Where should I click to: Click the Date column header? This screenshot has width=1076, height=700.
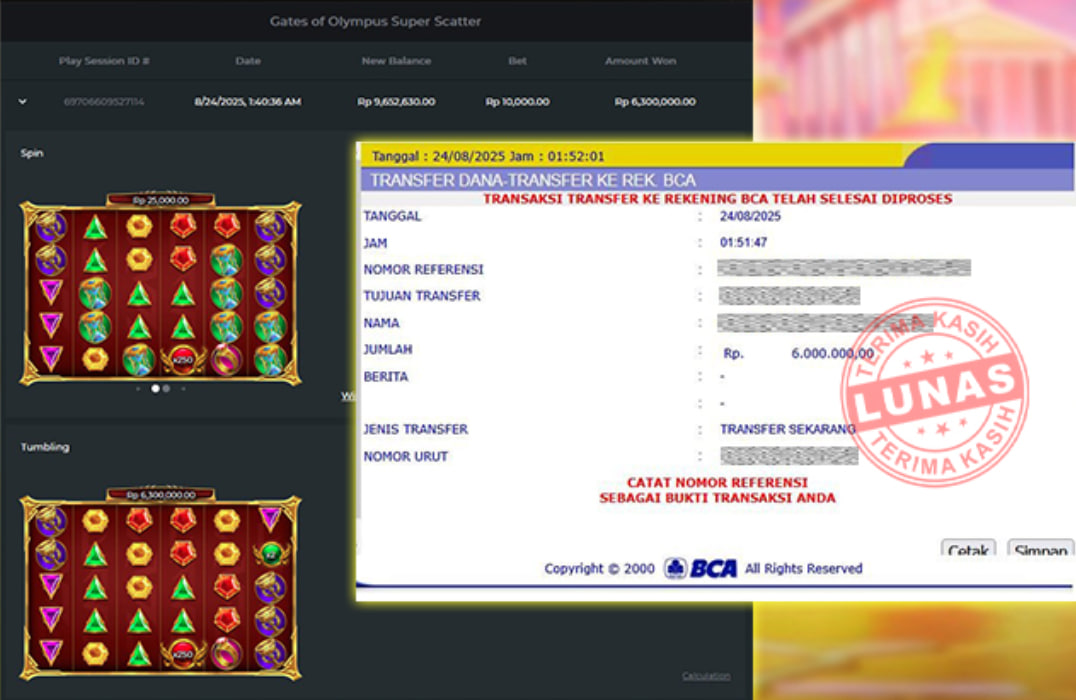click(248, 61)
